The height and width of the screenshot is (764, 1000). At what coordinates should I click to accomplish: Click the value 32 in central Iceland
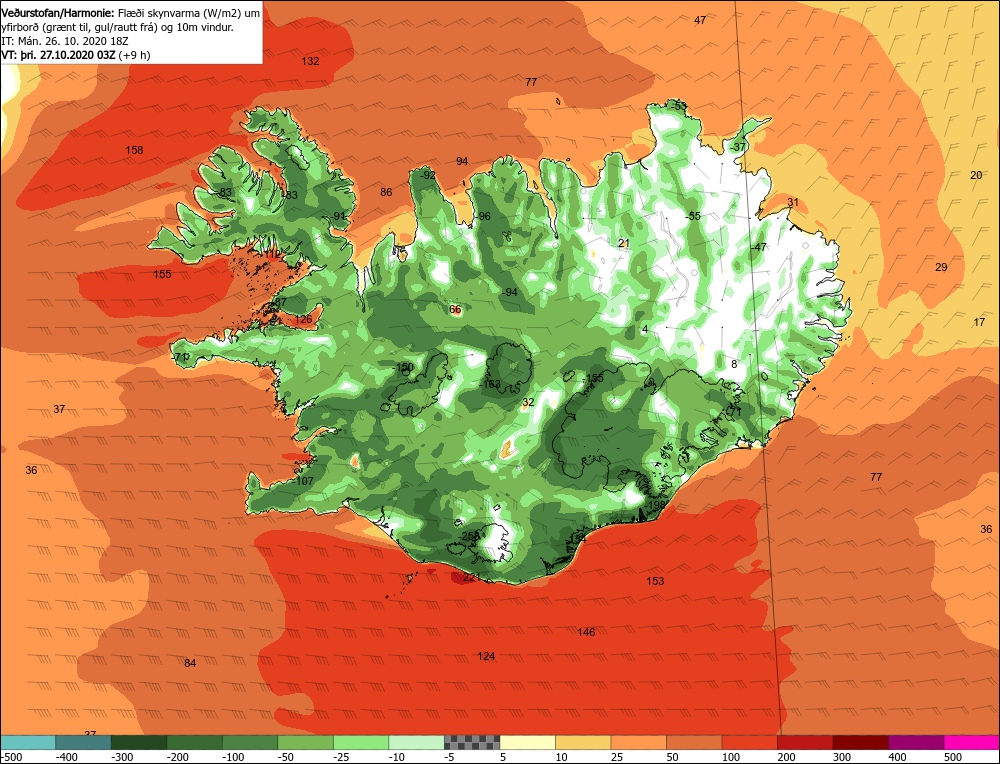point(528,402)
